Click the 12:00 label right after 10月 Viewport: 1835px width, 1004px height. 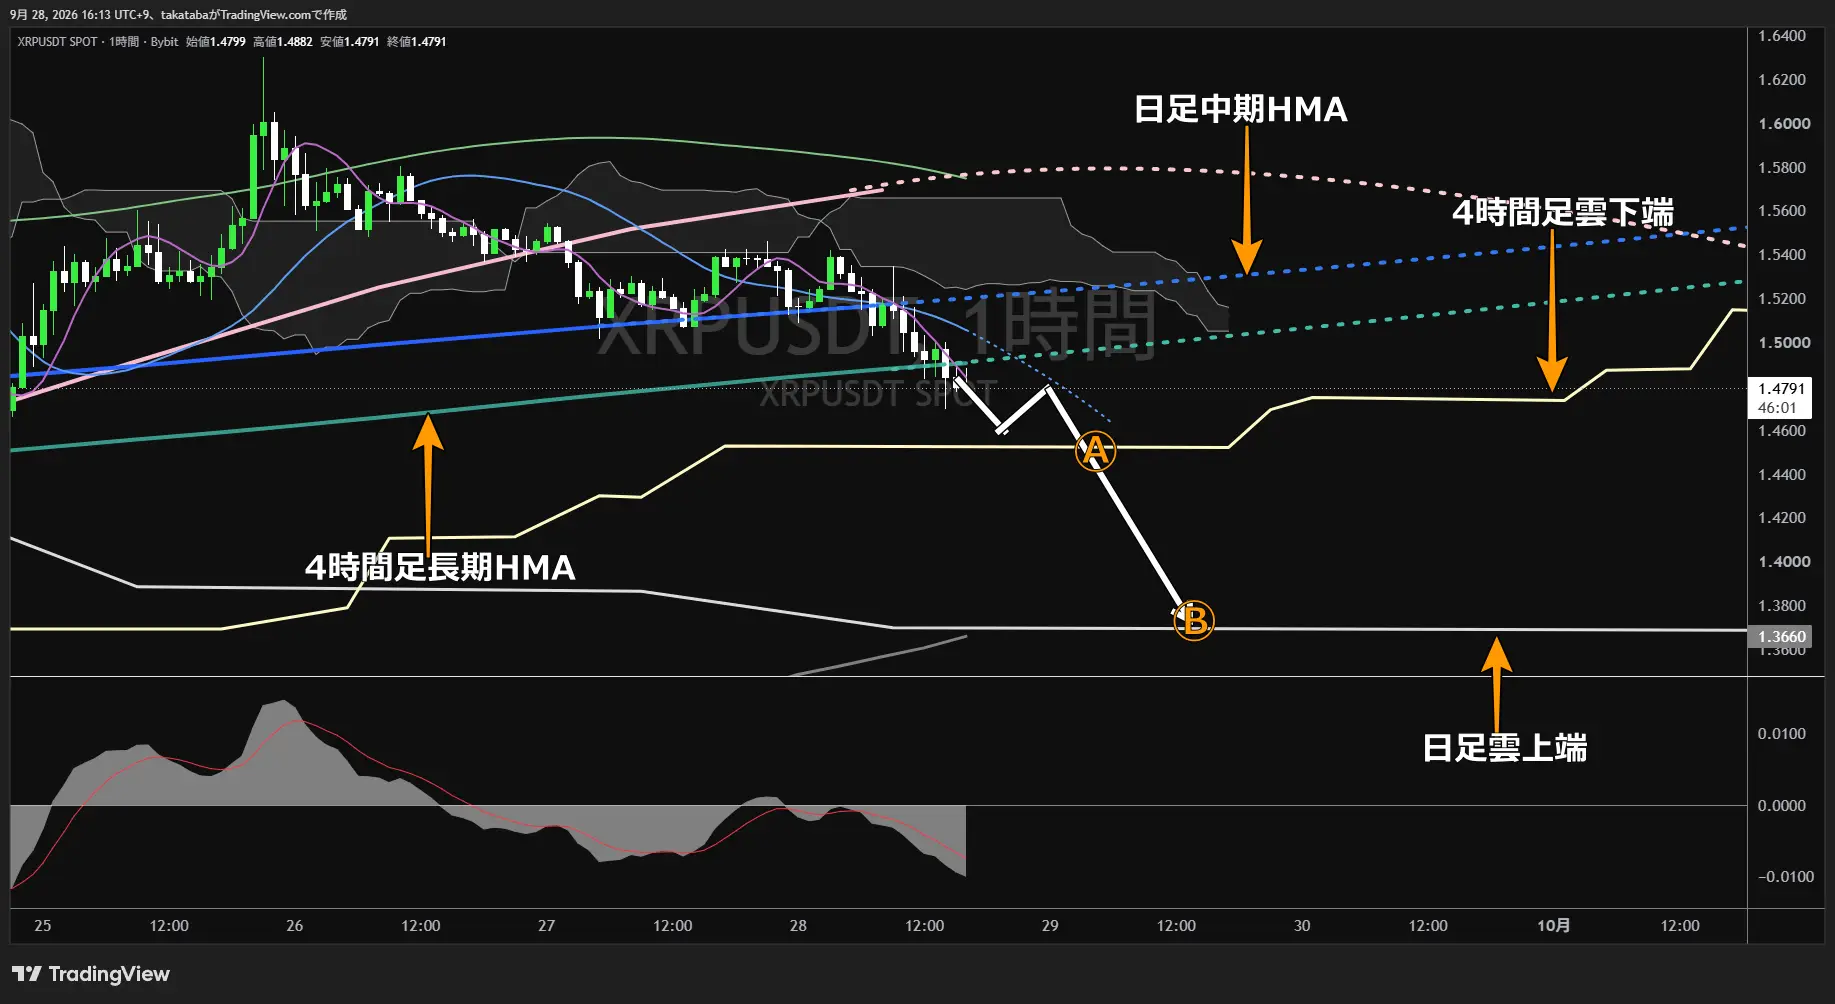[x=1680, y=926]
